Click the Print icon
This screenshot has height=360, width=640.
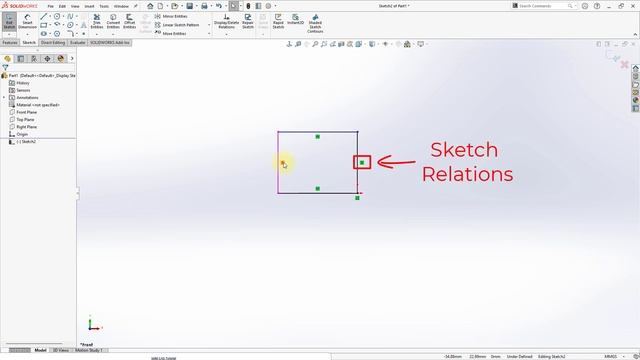(x=204, y=6)
